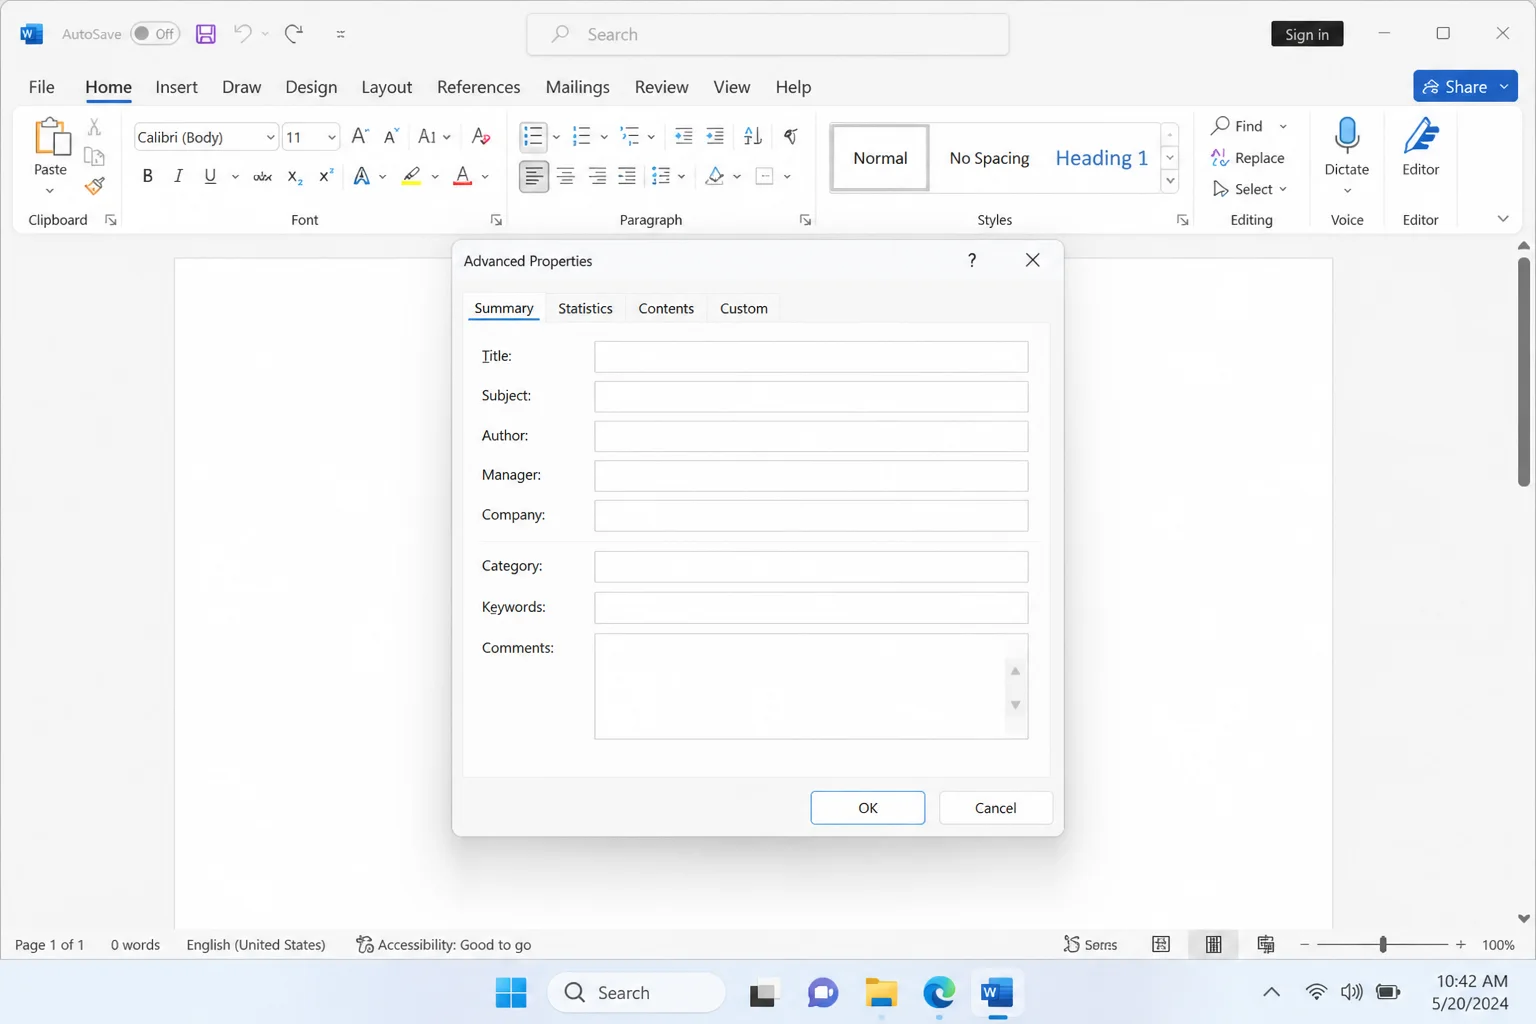Image resolution: width=1536 pixels, height=1024 pixels.
Task: Set Justify paragraph alignment
Action: click(627, 177)
